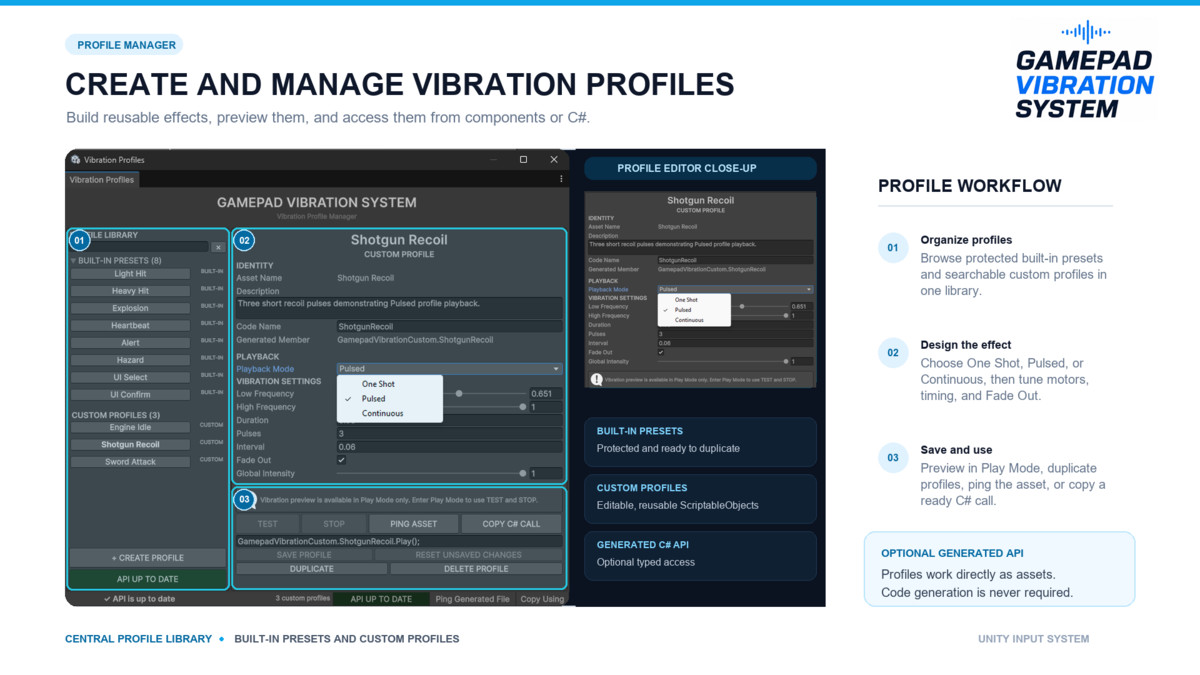The height and width of the screenshot is (675, 1200).
Task: Click the TEST button
Action: [x=268, y=524]
